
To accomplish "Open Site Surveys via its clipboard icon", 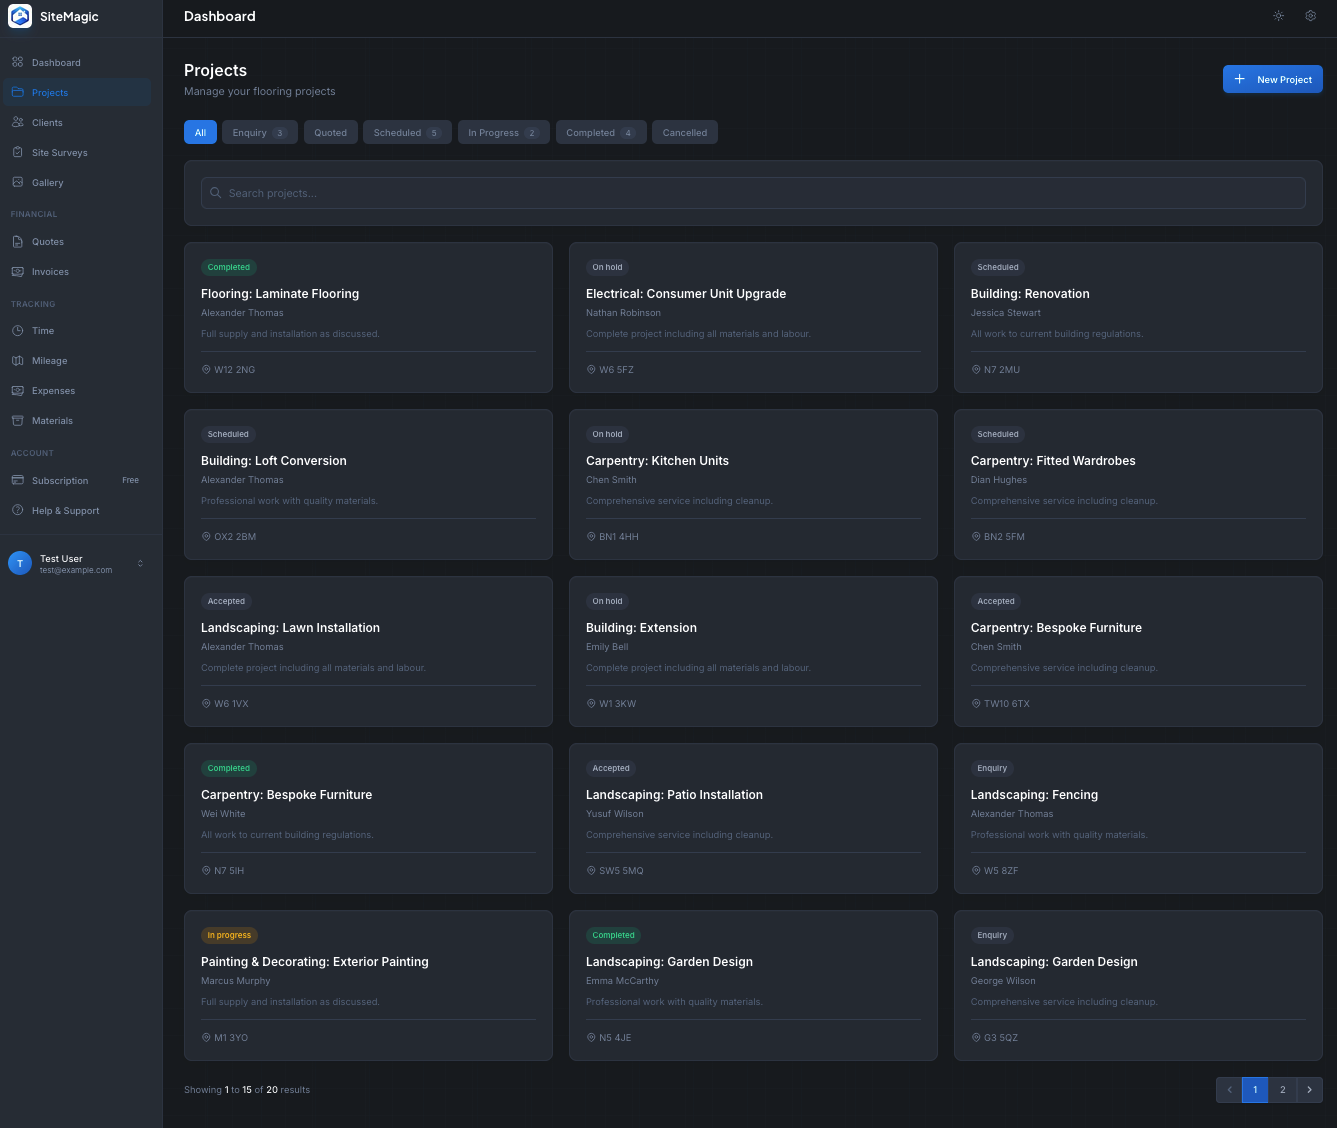I will pos(17,152).
